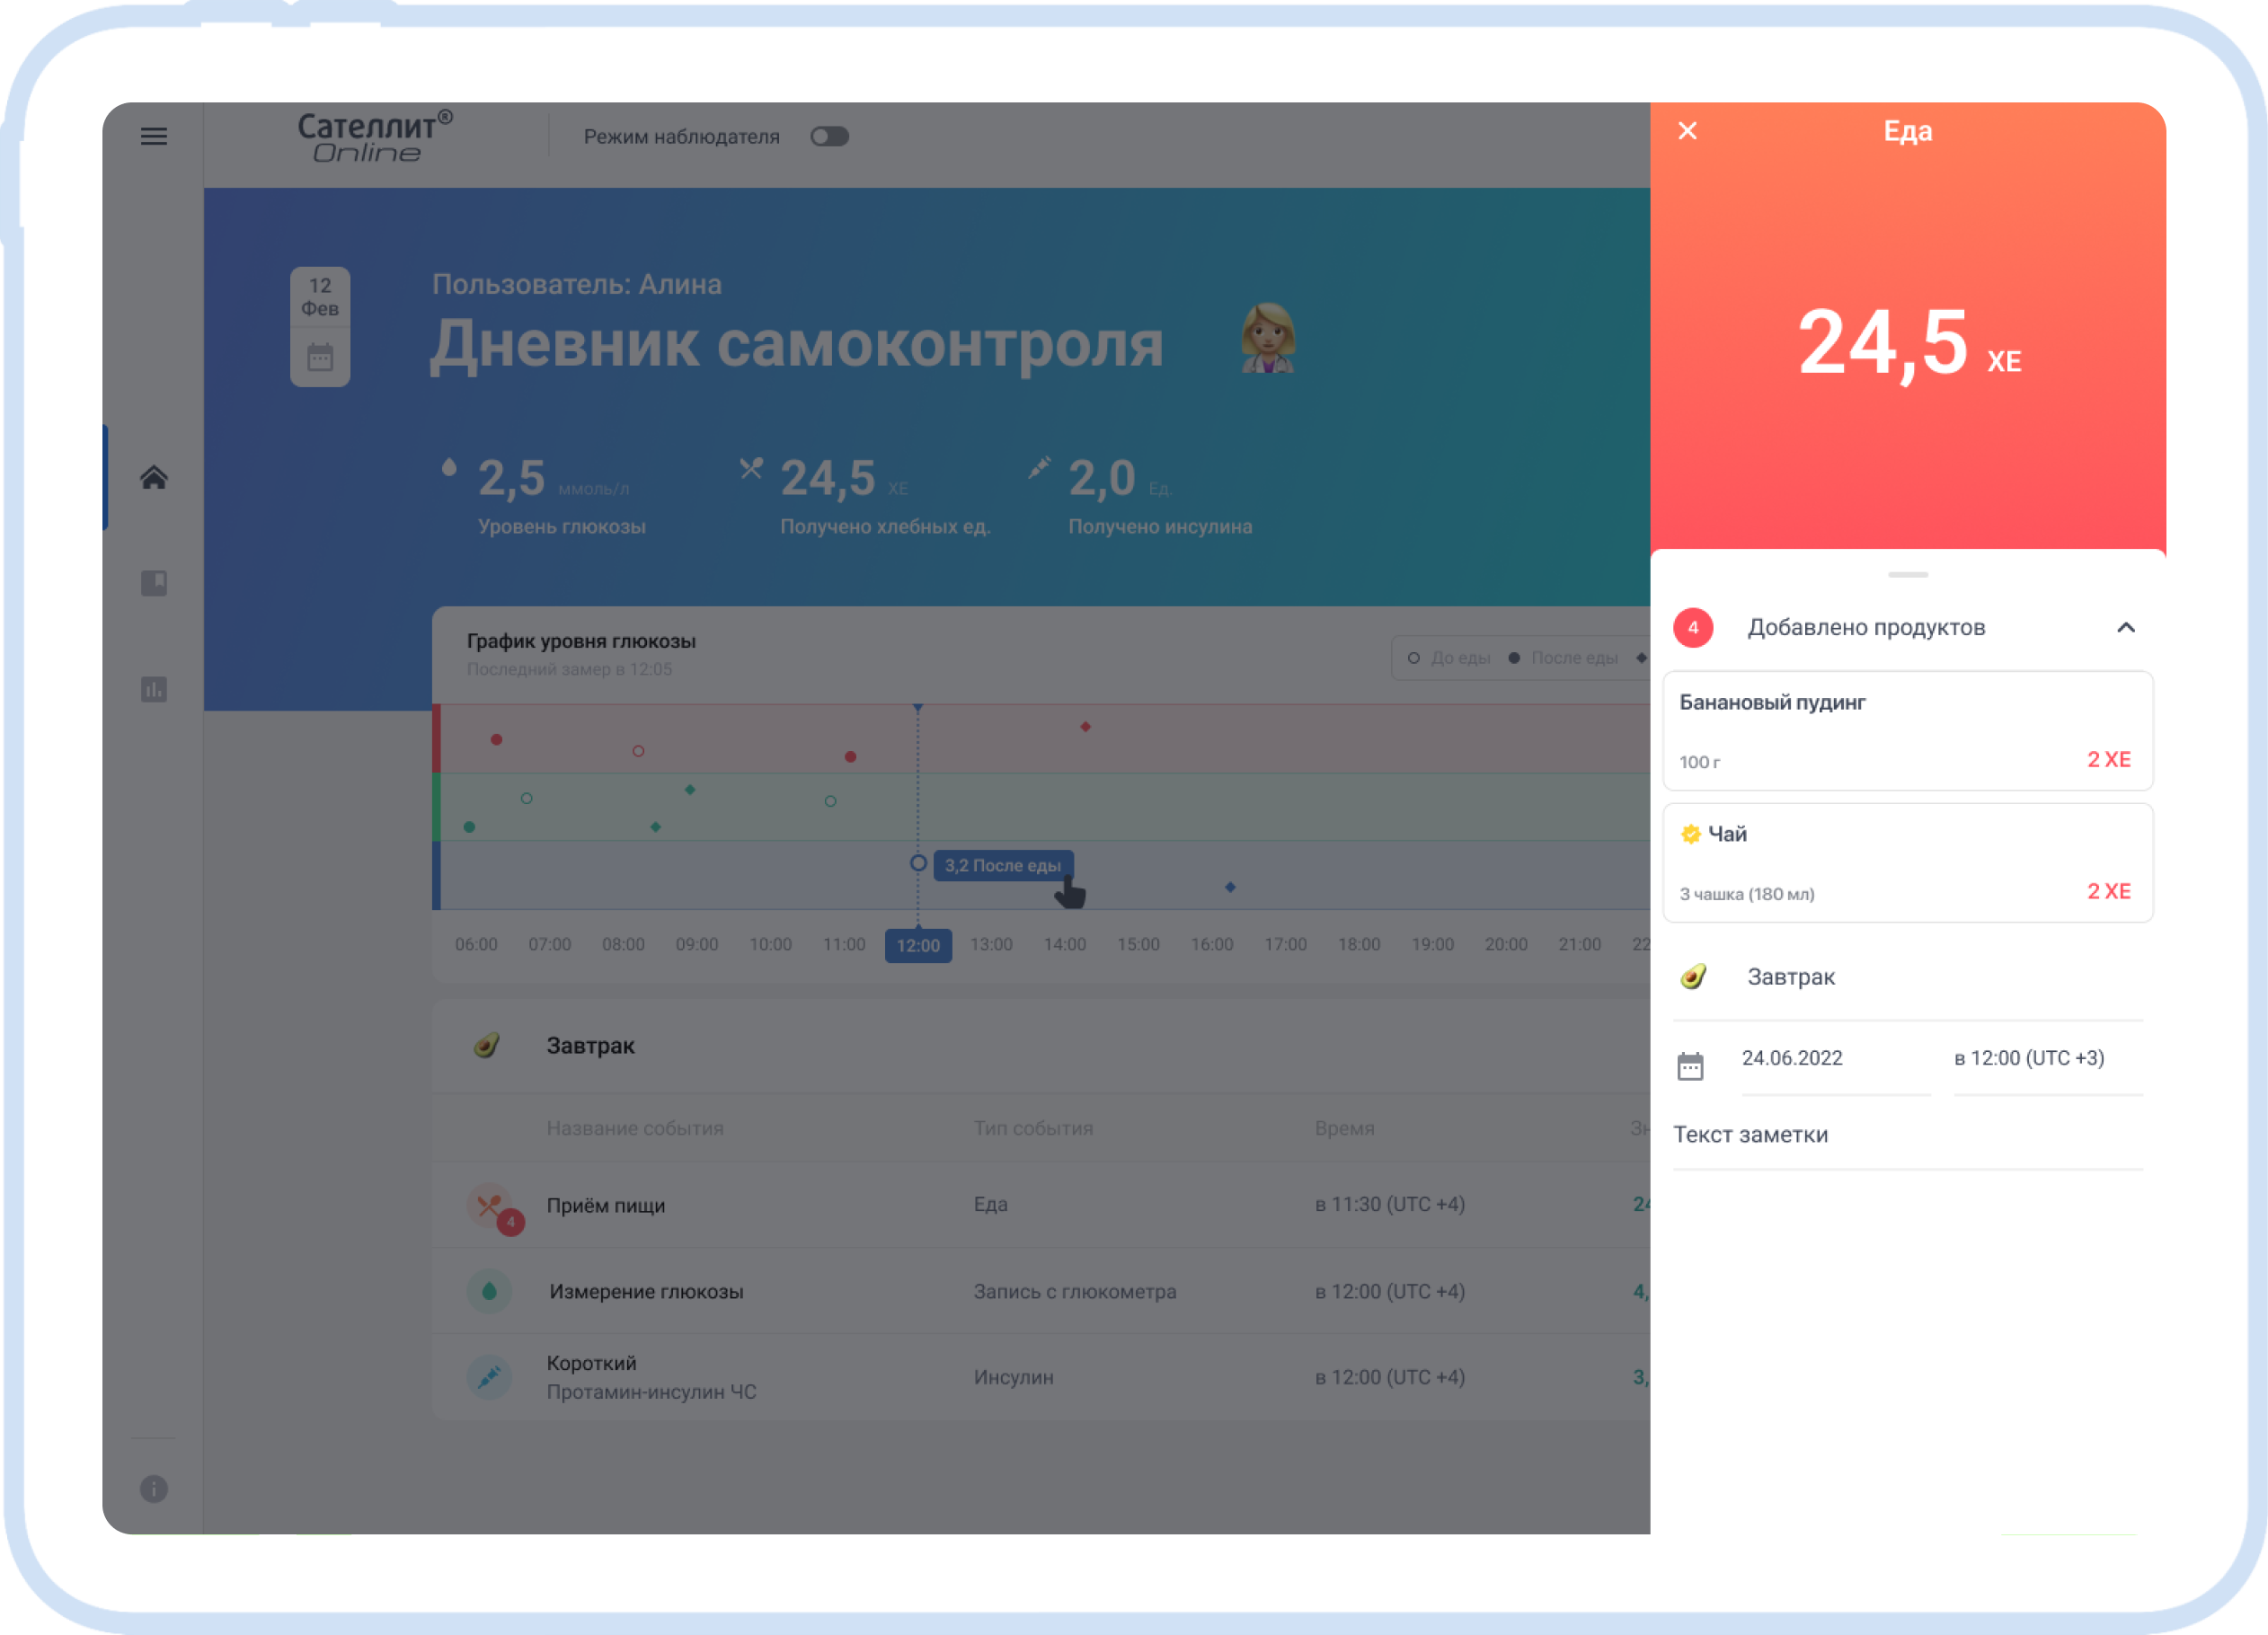Collapse the Добавлено продуктов list

[x=2126, y=628]
